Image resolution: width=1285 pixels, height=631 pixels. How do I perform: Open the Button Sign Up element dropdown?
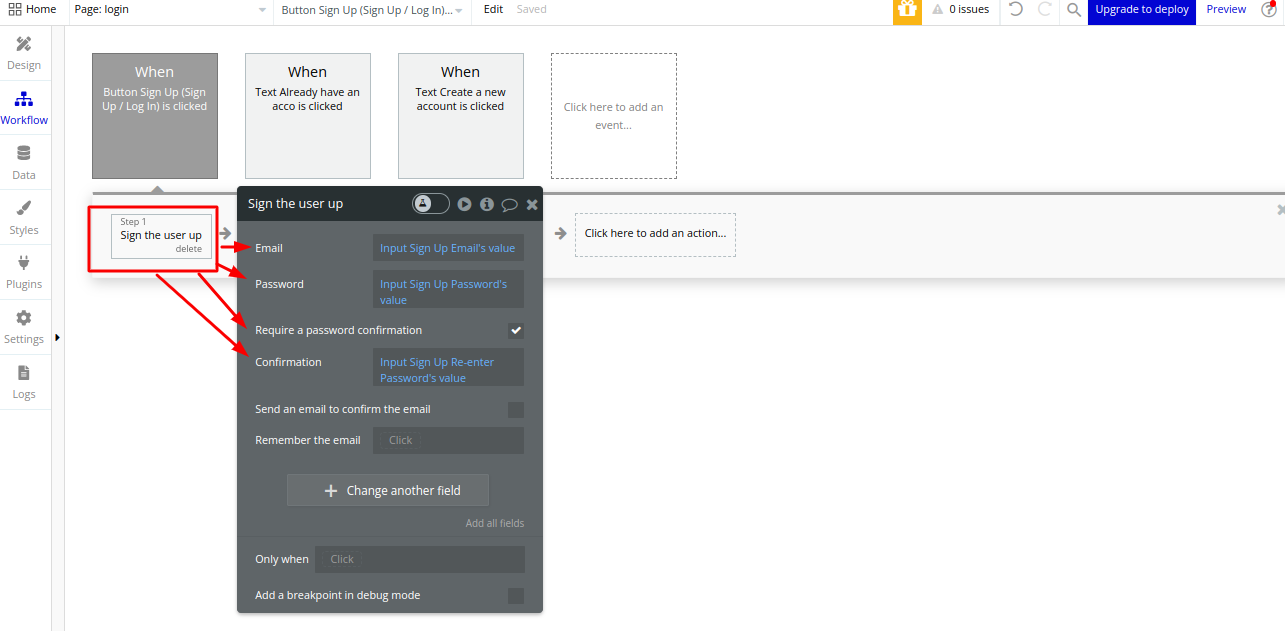(x=372, y=10)
